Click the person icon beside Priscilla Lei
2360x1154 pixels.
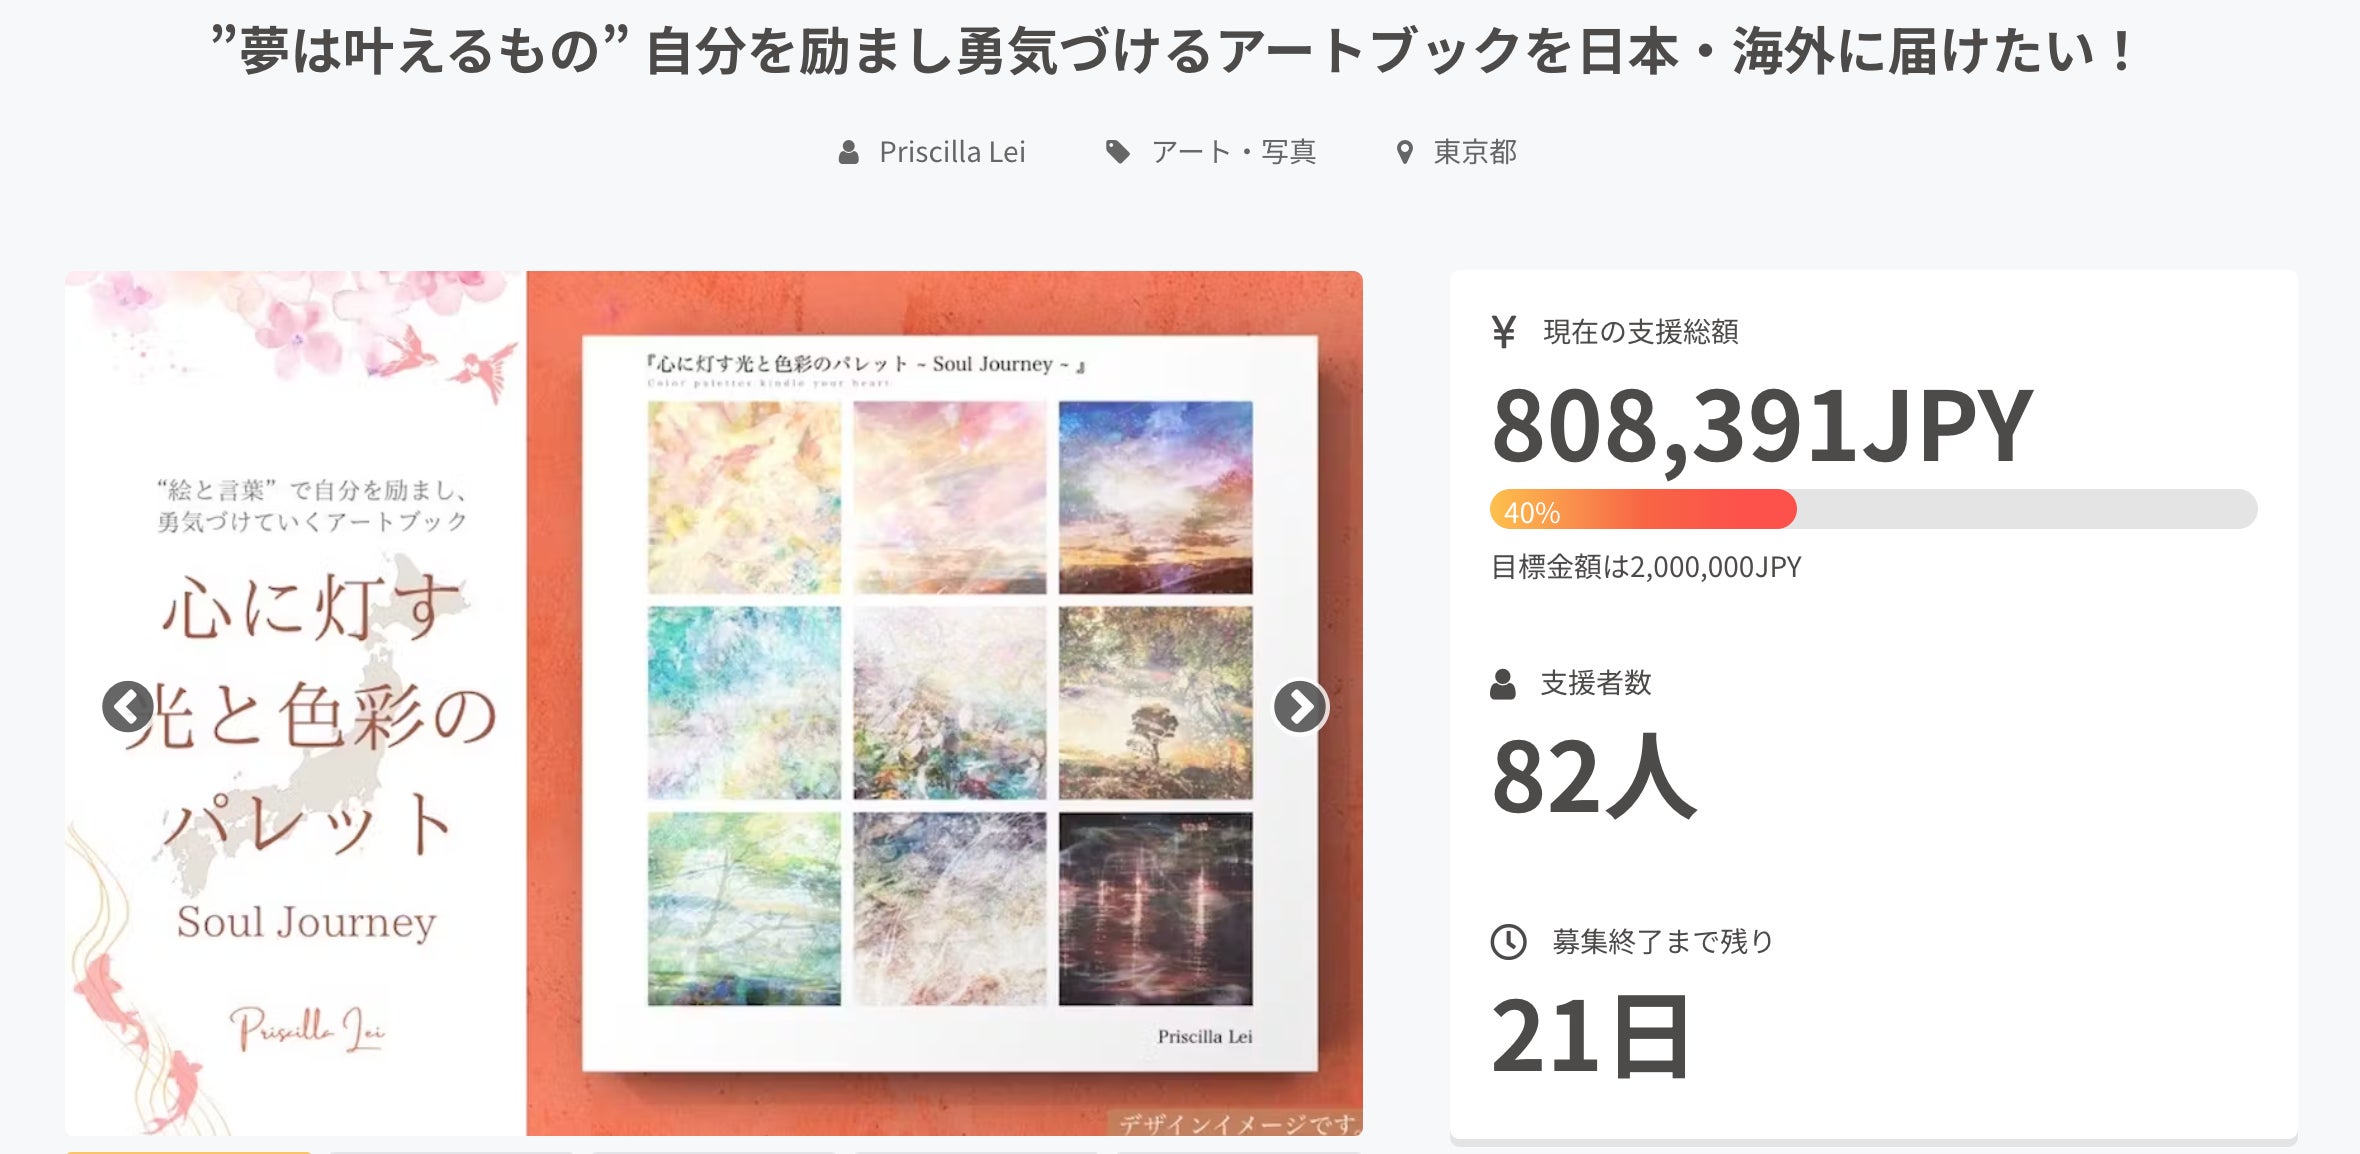[x=849, y=152]
